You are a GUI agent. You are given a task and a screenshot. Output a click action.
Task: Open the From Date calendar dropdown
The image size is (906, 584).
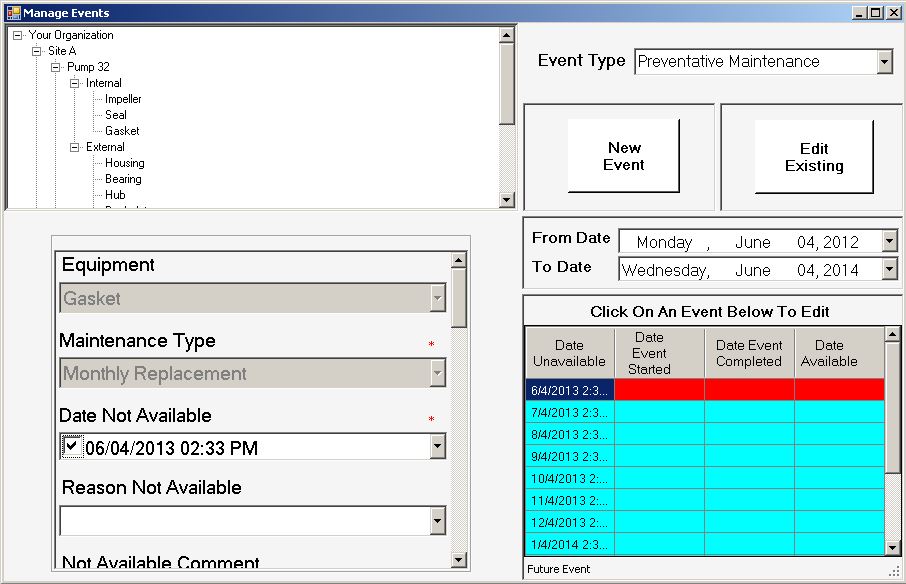889,241
